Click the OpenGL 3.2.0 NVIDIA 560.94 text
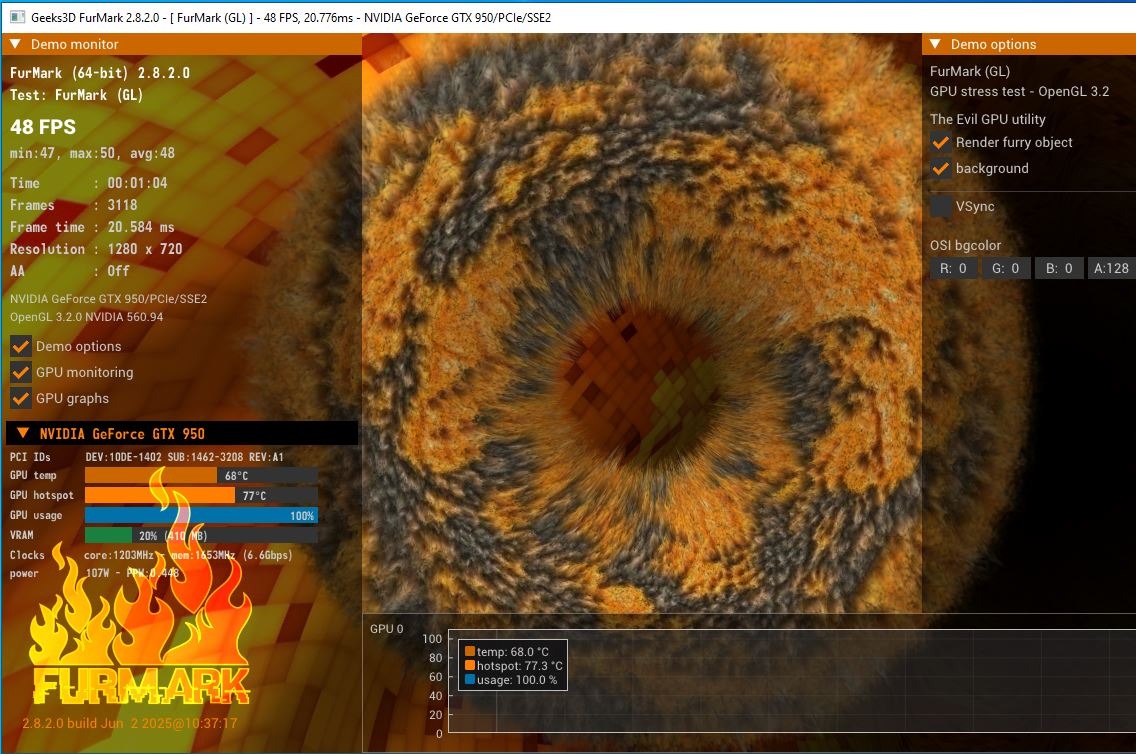The height and width of the screenshot is (754, 1136). click(86, 317)
